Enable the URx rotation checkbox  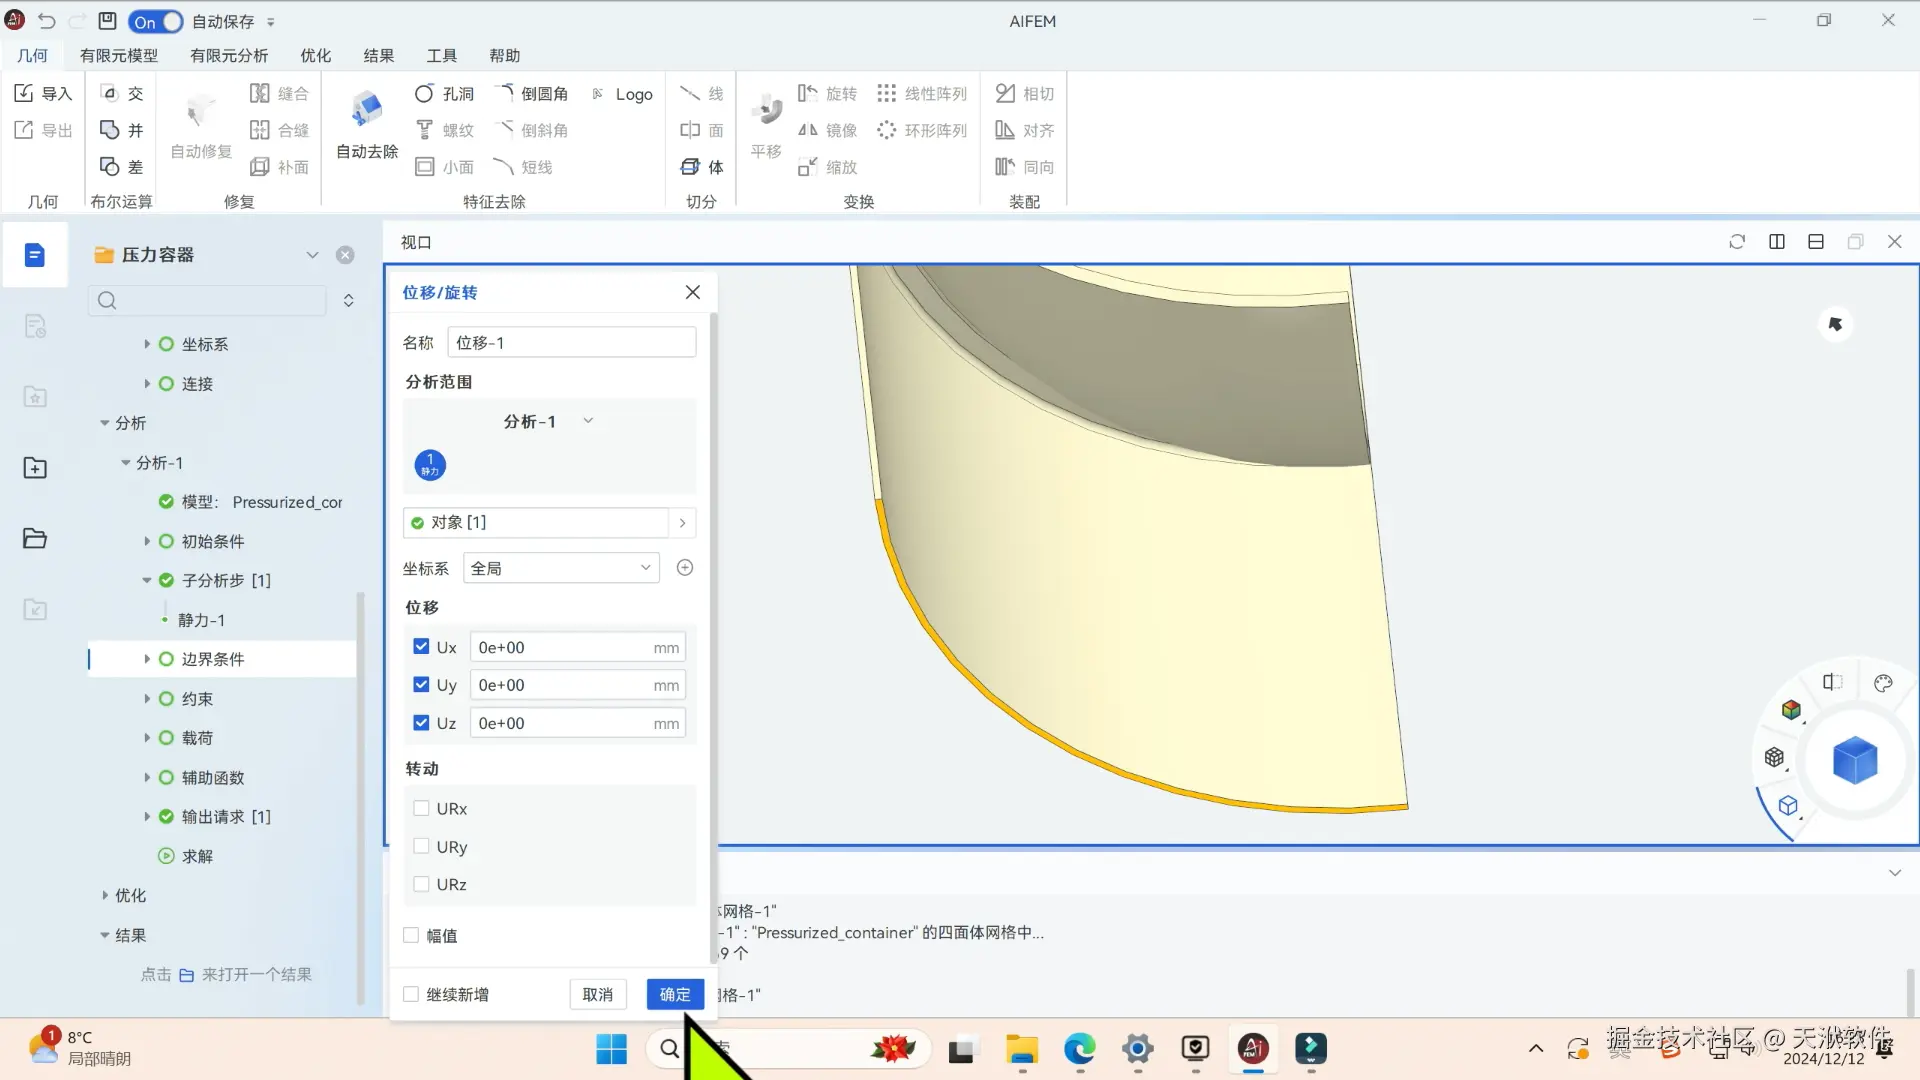(x=421, y=809)
